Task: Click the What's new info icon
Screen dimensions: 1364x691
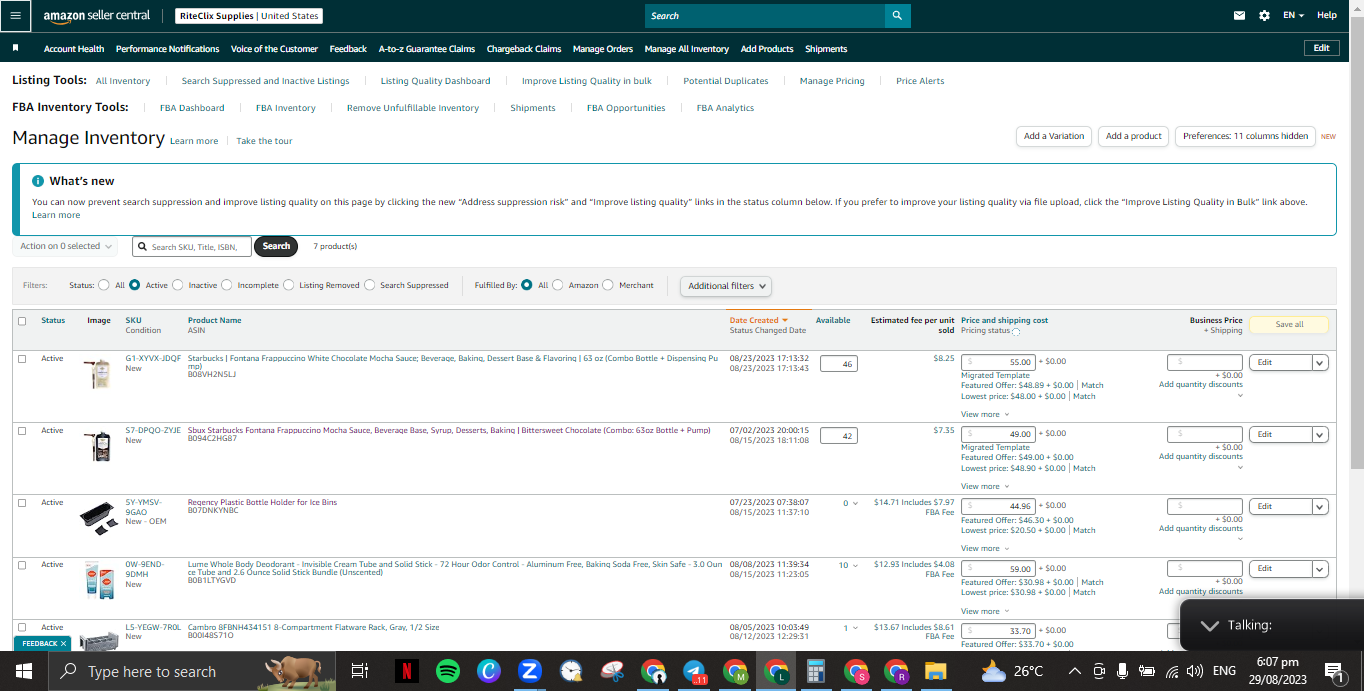Action: pos(38,181)
